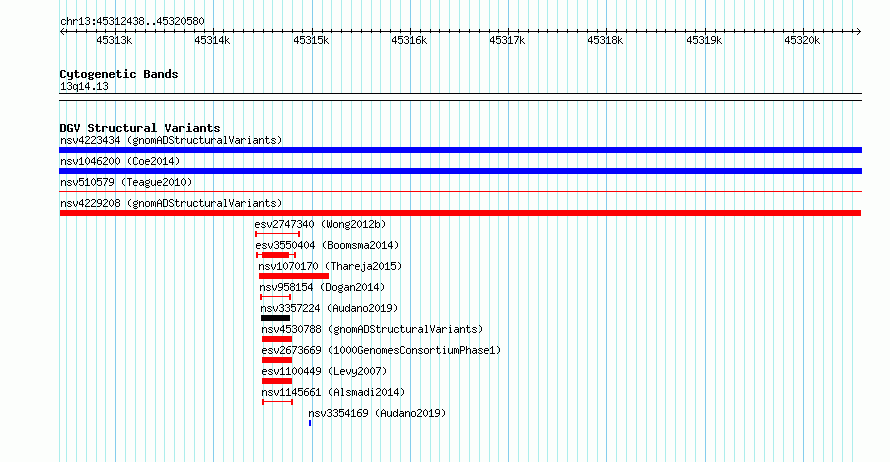This screenshot has width=890, height=462.
Task: Click the right arrow of the ruler
Action: coord(859,31)
